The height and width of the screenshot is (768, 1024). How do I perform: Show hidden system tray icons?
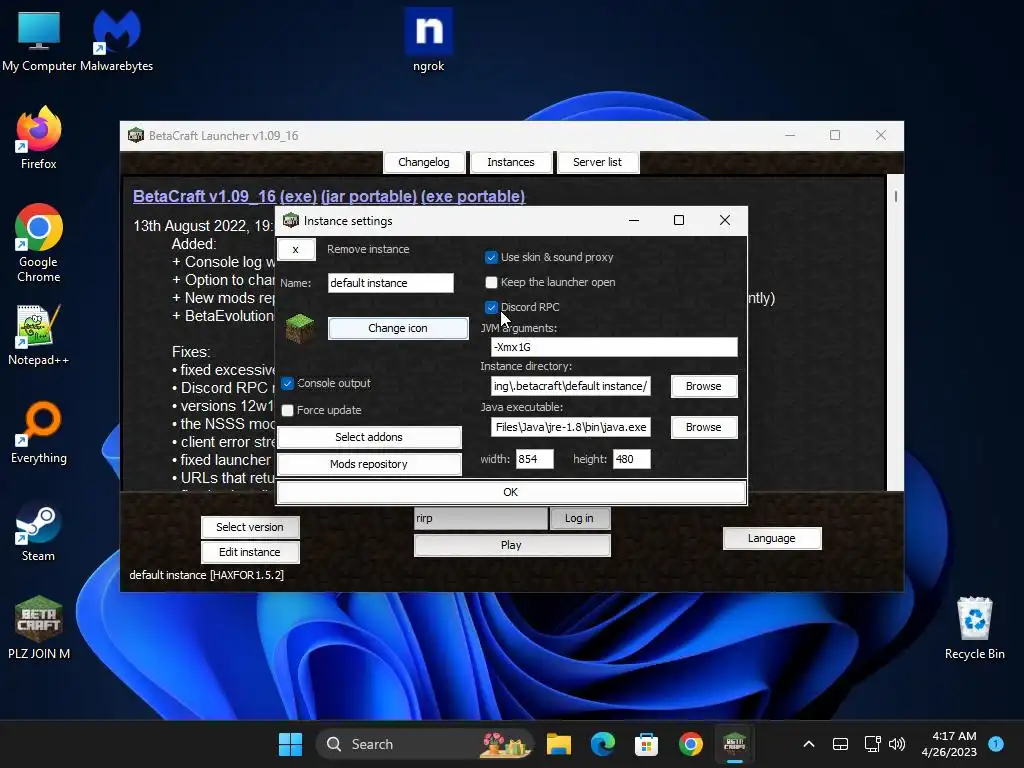808,744
